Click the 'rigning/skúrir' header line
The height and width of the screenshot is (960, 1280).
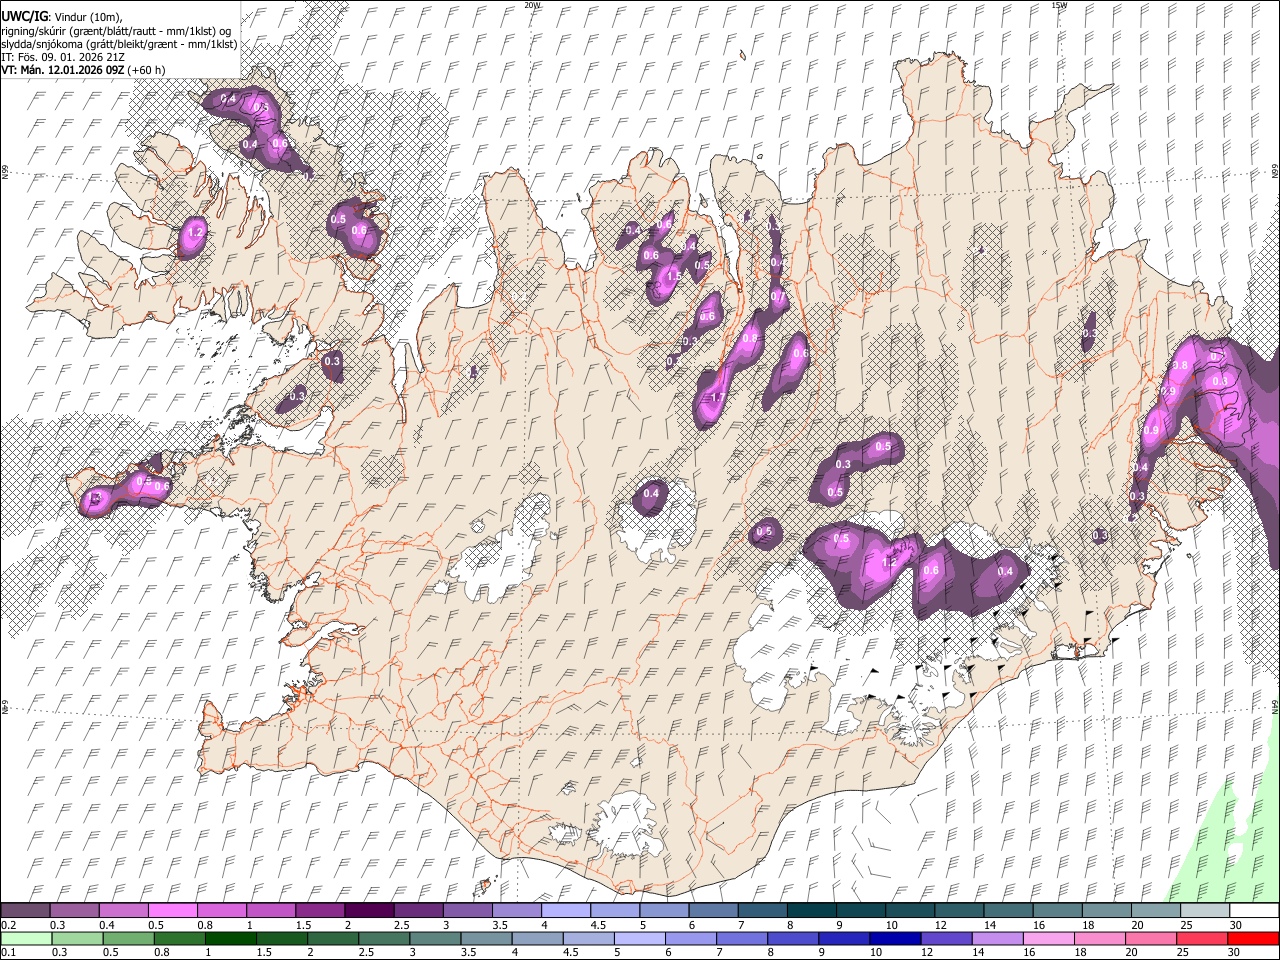(116, 31)
